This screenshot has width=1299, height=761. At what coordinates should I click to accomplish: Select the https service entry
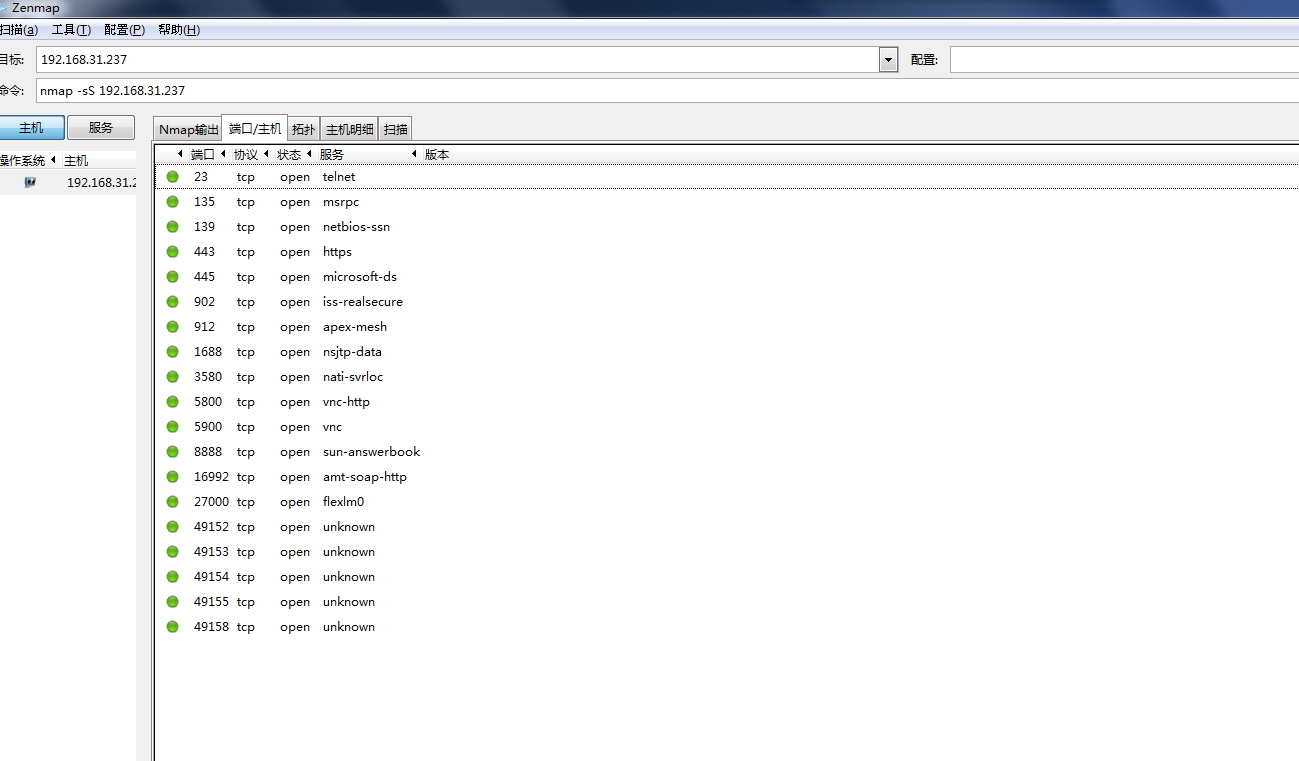[337, 252]
